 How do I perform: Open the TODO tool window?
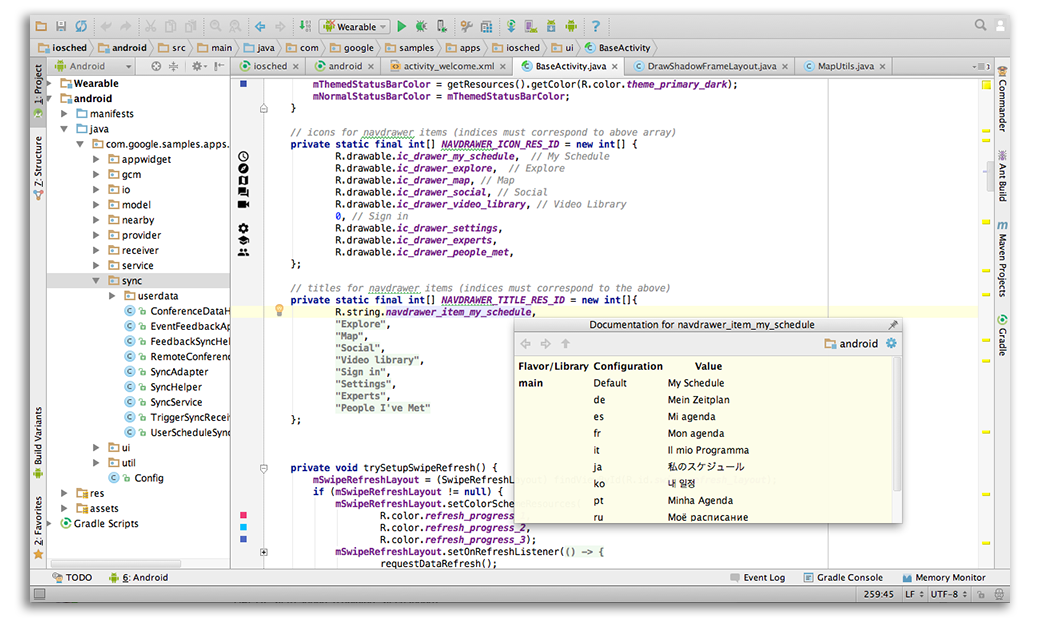pos(72,577)
